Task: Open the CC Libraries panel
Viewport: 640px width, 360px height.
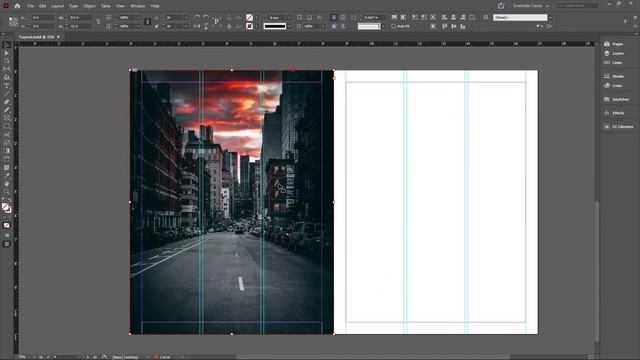Action: coord(618,127)
